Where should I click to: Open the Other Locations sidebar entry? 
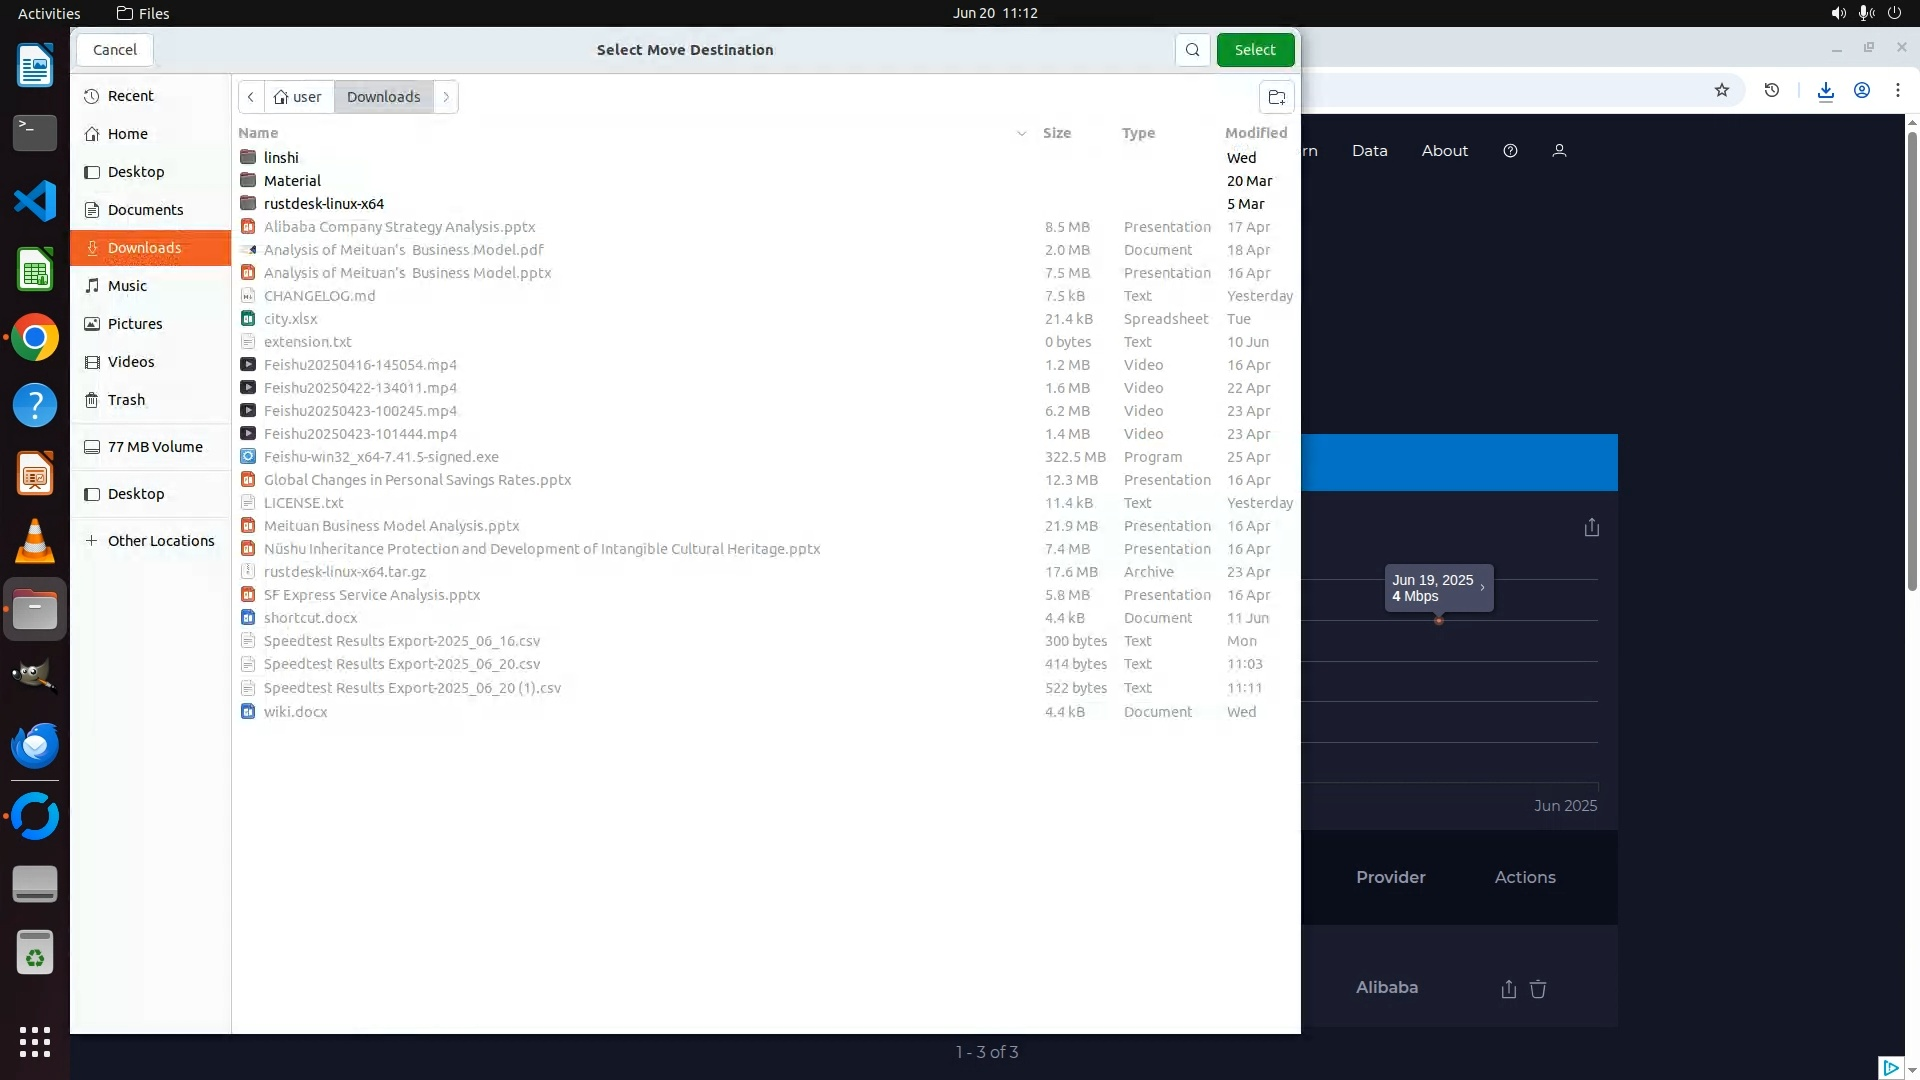160,541
